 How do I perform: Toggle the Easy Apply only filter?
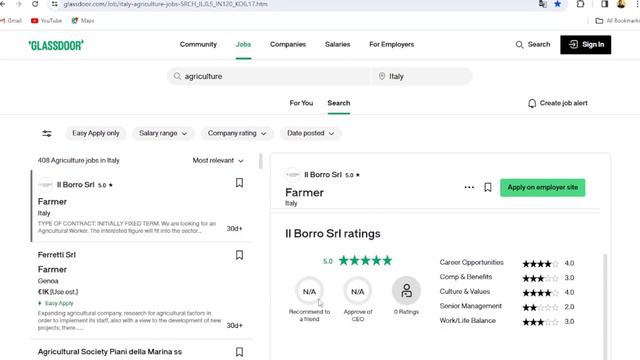[96, 133]
